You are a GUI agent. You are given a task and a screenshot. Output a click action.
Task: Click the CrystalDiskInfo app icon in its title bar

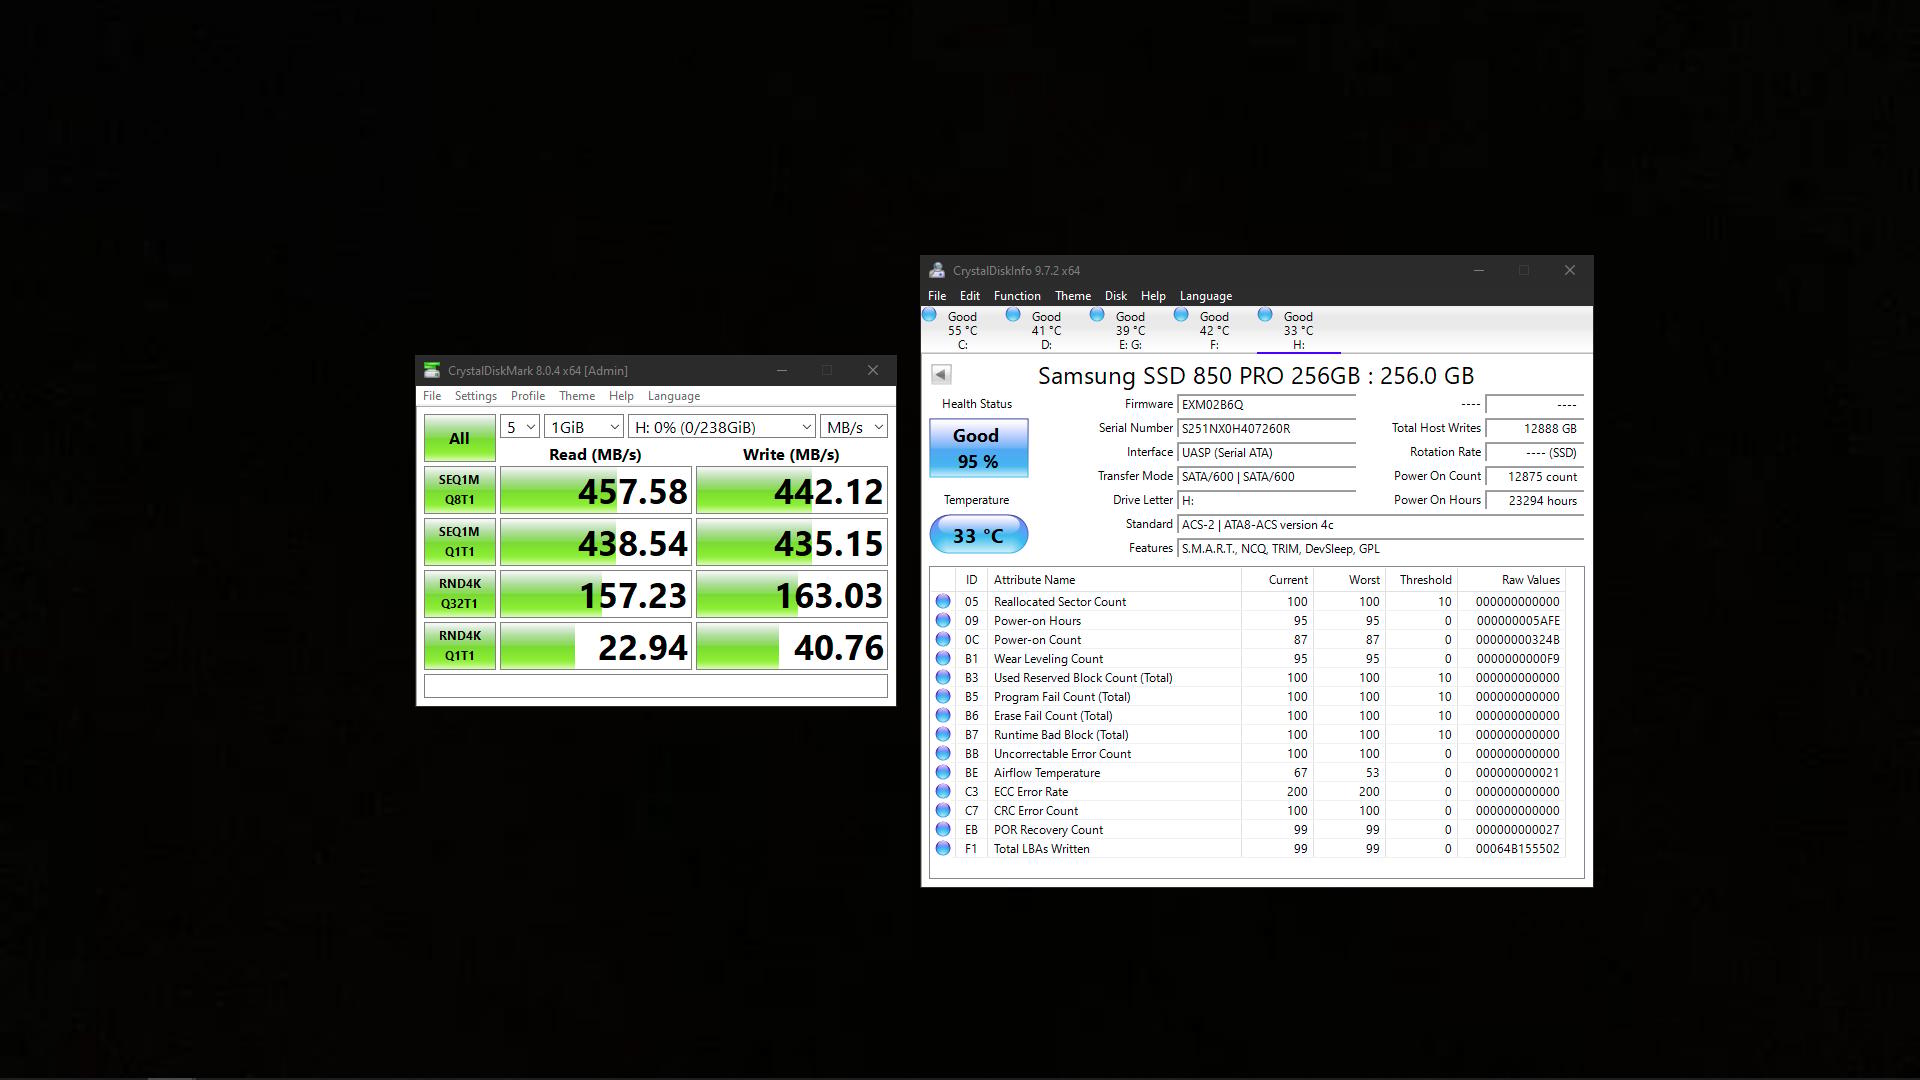(x=937, y=270)
